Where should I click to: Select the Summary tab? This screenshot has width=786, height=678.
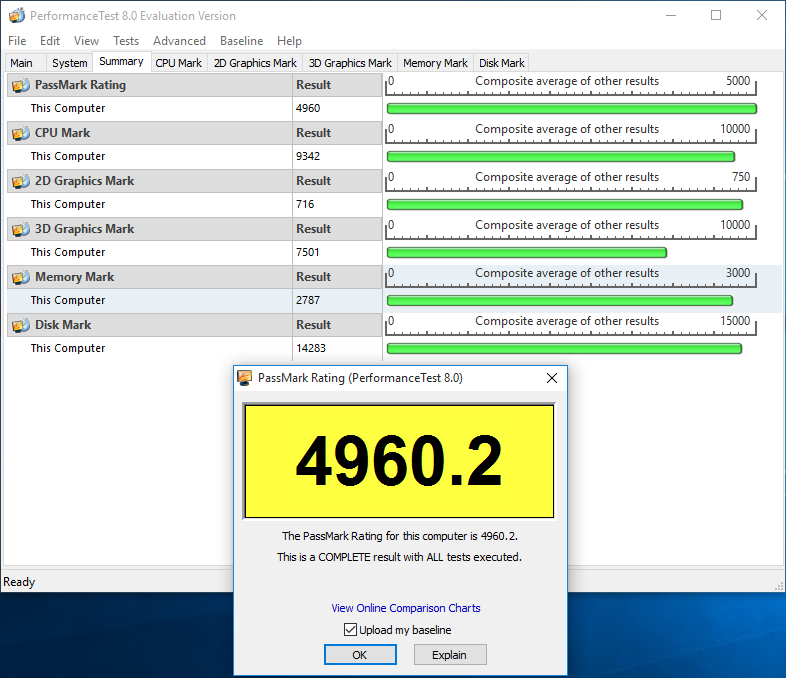[x=121, y=62]
